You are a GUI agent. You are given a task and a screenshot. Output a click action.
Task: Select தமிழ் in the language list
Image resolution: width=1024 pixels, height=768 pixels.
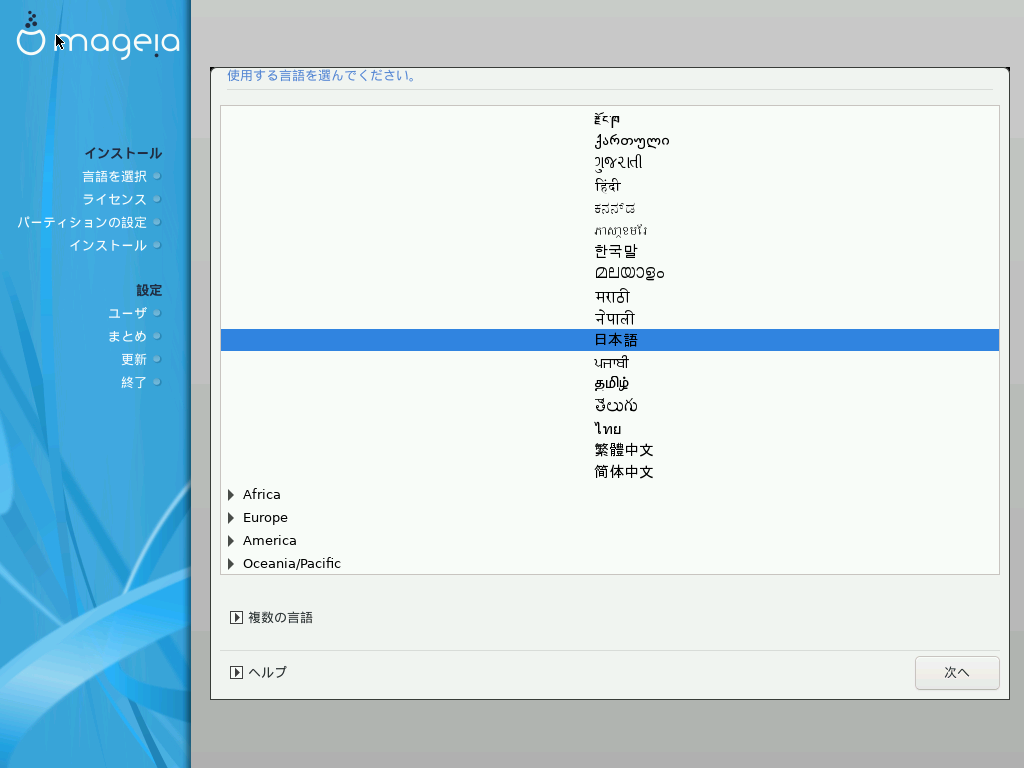[610, 384]
